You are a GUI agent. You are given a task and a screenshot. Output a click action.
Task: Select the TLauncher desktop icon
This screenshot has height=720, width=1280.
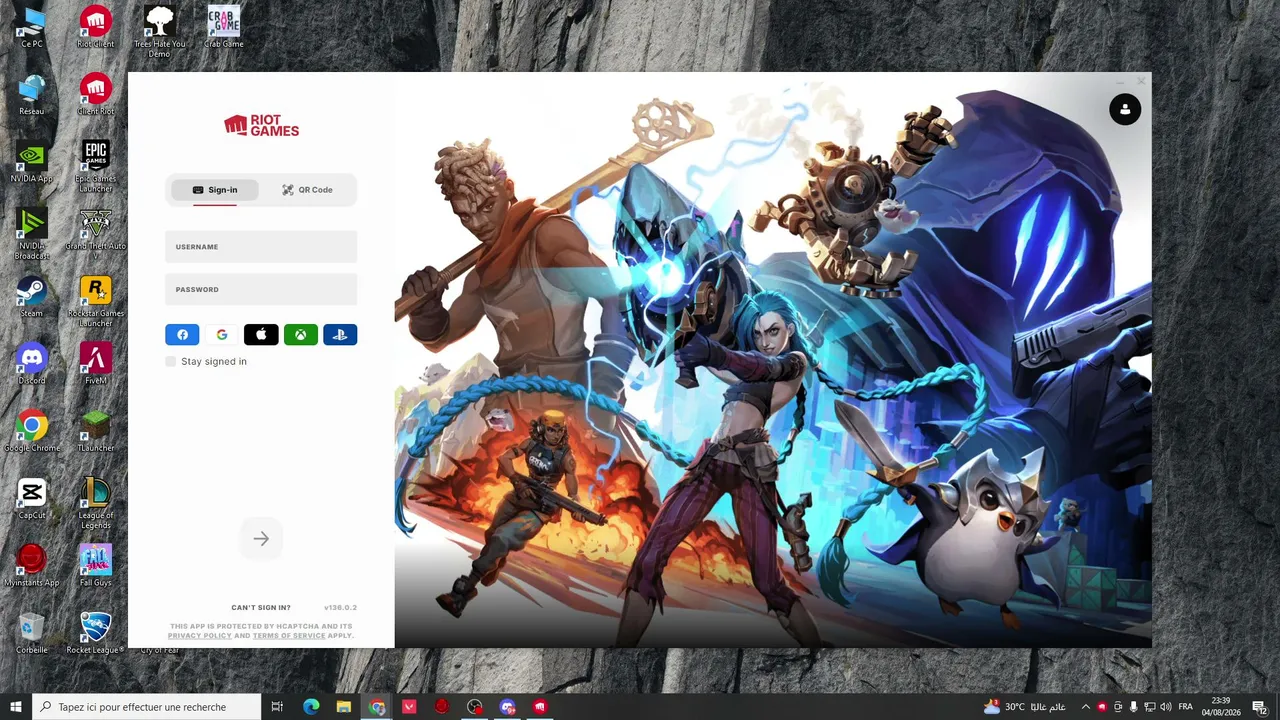coord(96,431)
